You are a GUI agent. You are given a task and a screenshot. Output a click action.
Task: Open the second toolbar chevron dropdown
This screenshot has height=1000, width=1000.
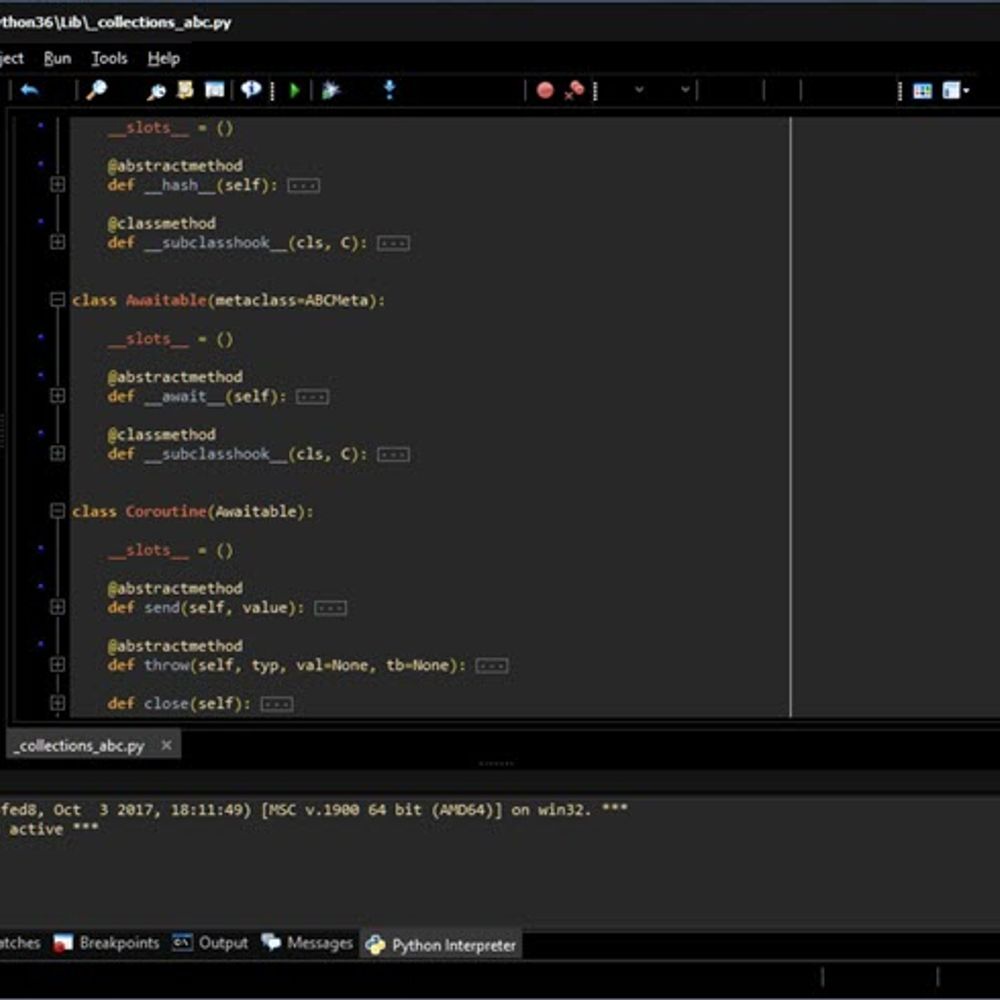coord(685,90)
